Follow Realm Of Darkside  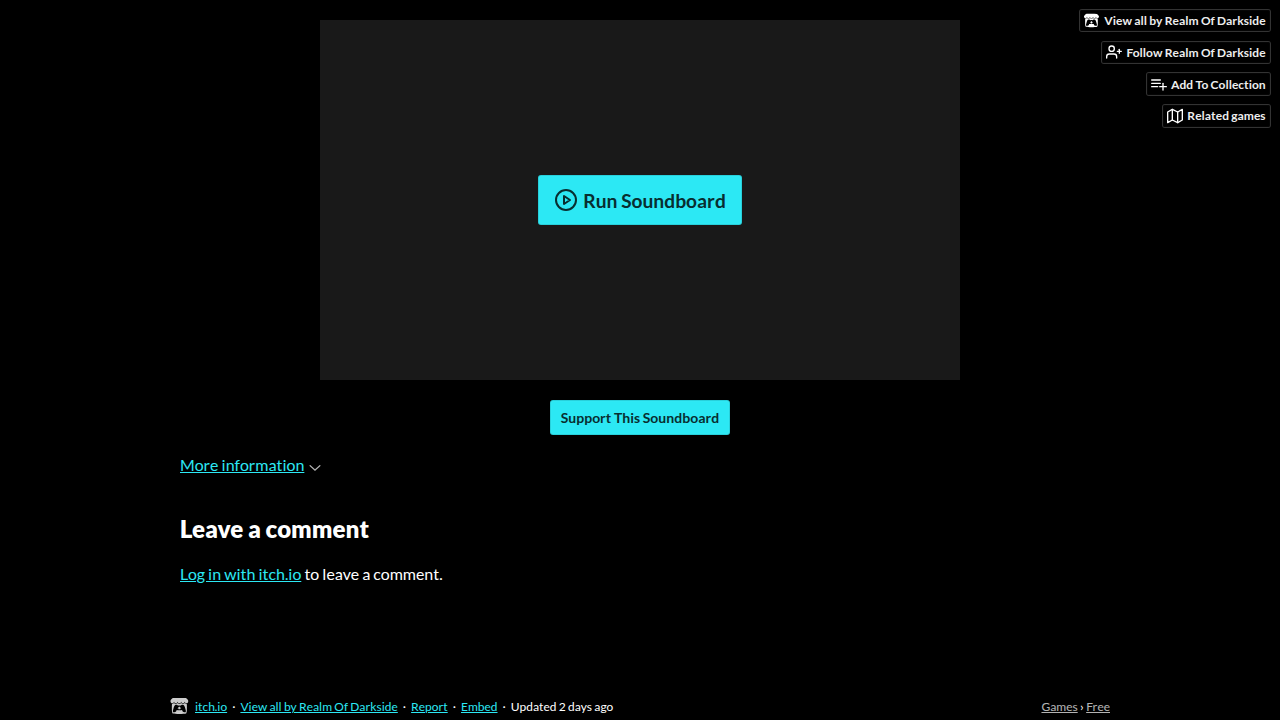(1186, 53)
